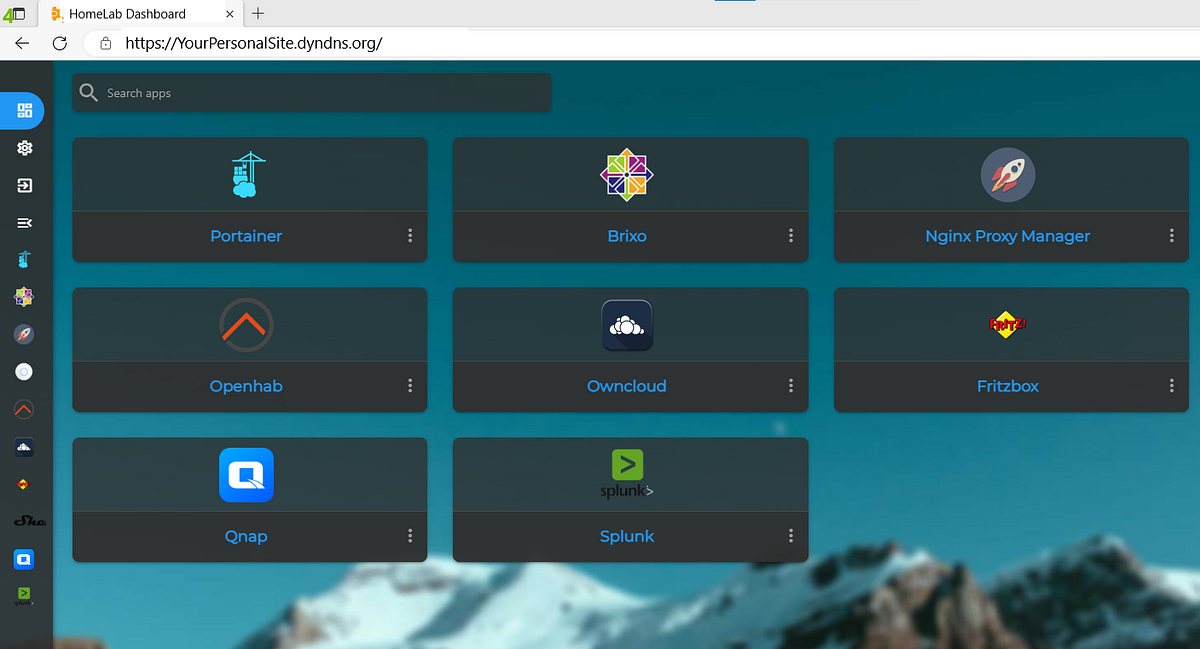The image size is (1200, 649).
Task: Select the Fritzbox icon in the sidebar
Action: click(23, 484)
